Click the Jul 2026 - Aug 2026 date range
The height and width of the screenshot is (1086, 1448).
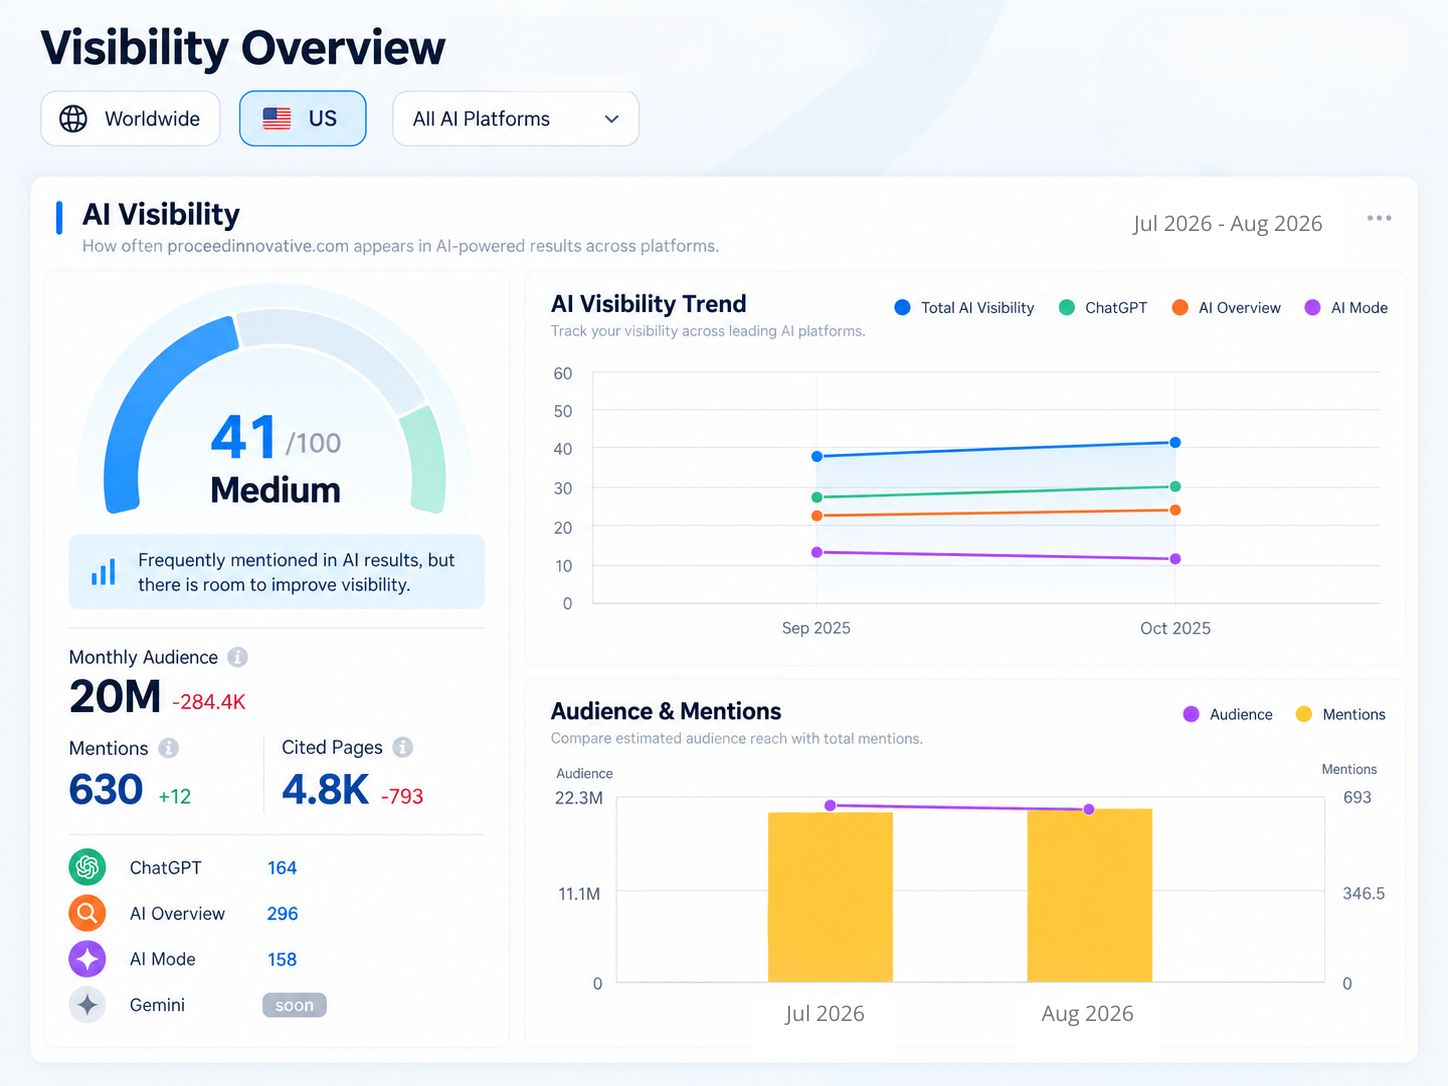(1227, 223)
